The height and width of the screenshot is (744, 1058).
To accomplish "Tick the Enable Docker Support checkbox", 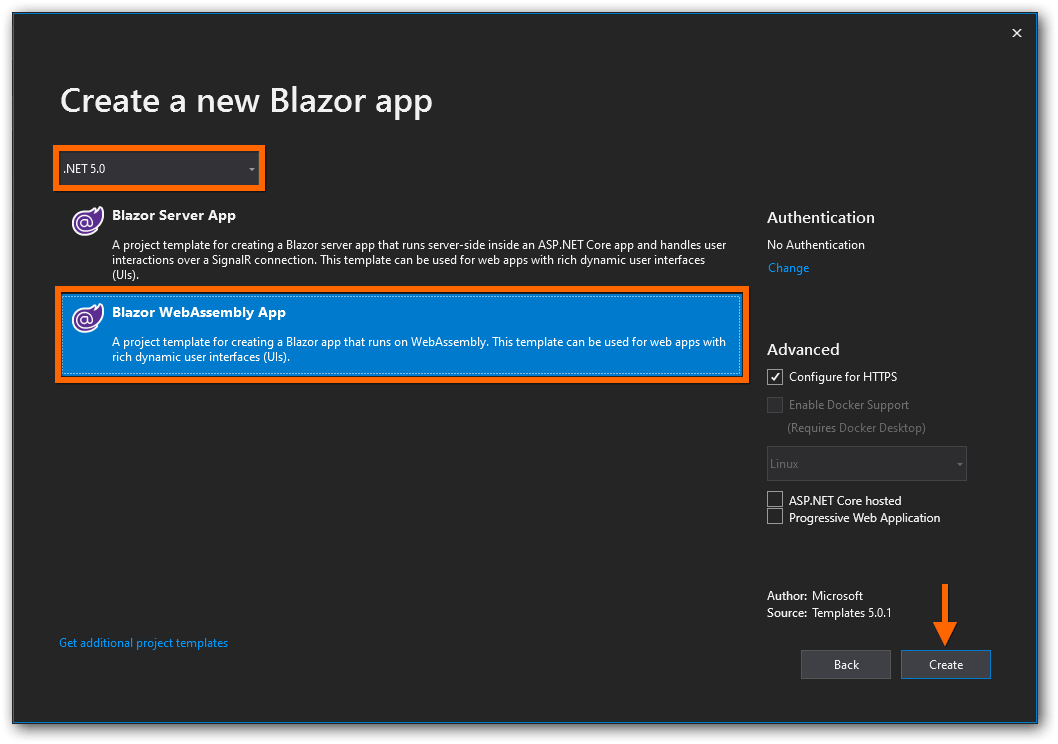I will (775, 405).
